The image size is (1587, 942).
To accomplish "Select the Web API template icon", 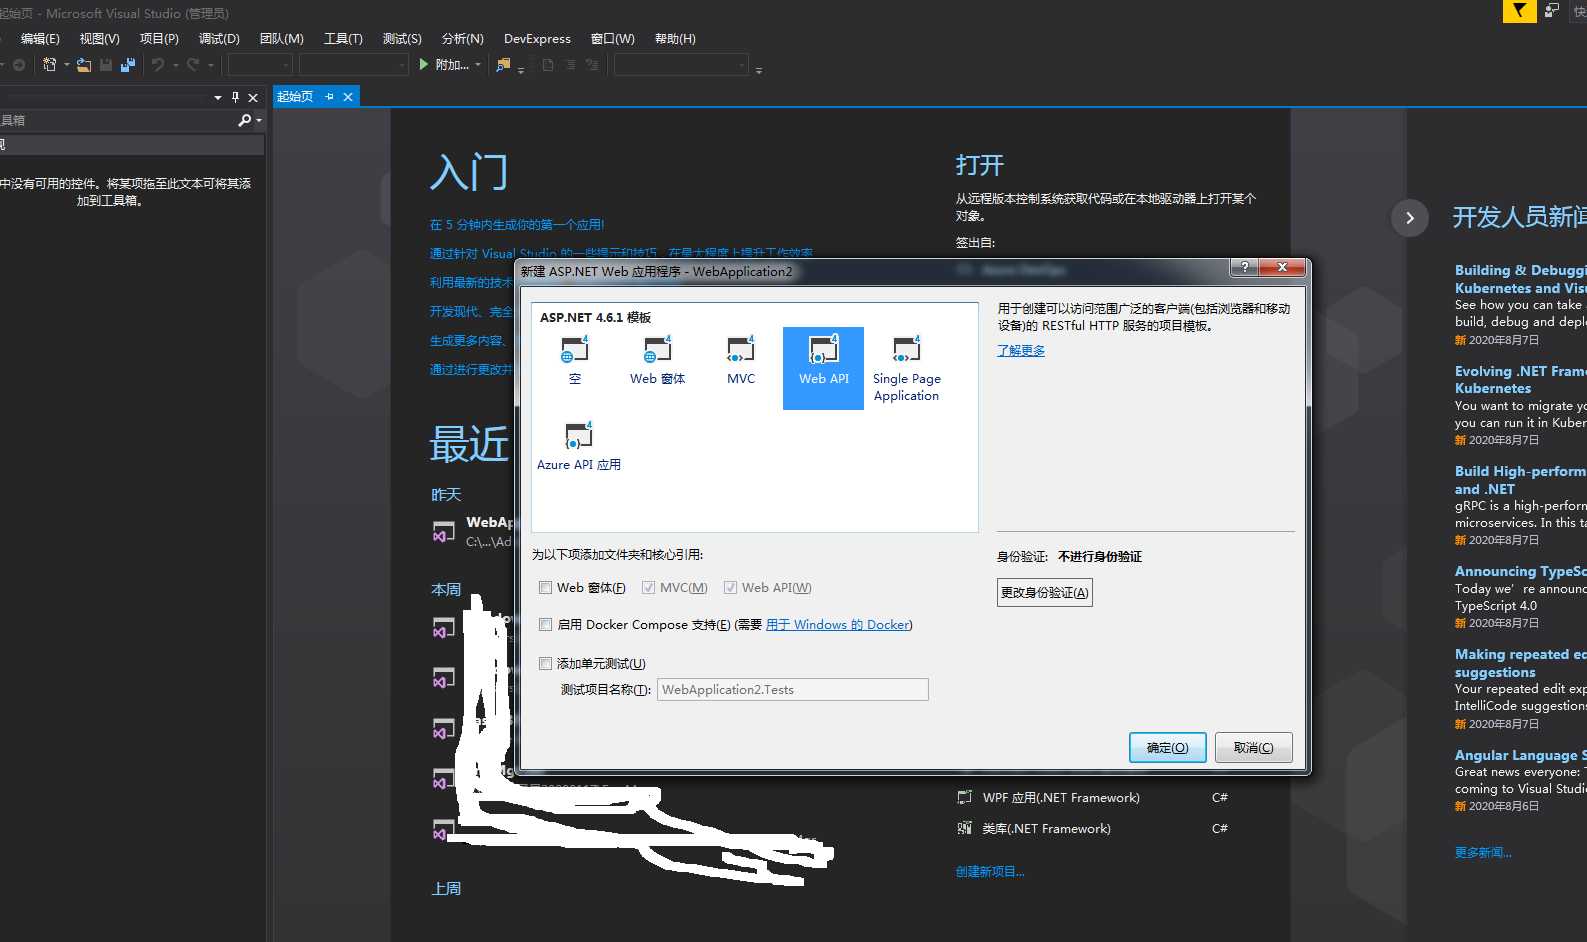I will pos(823,349).
